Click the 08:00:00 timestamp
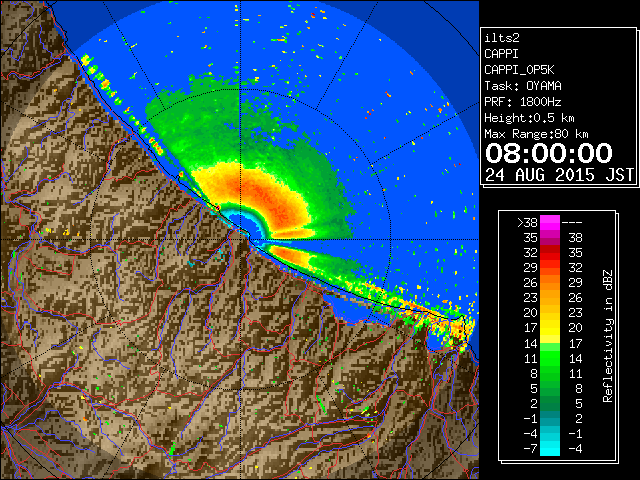 [x=549, y=153]
